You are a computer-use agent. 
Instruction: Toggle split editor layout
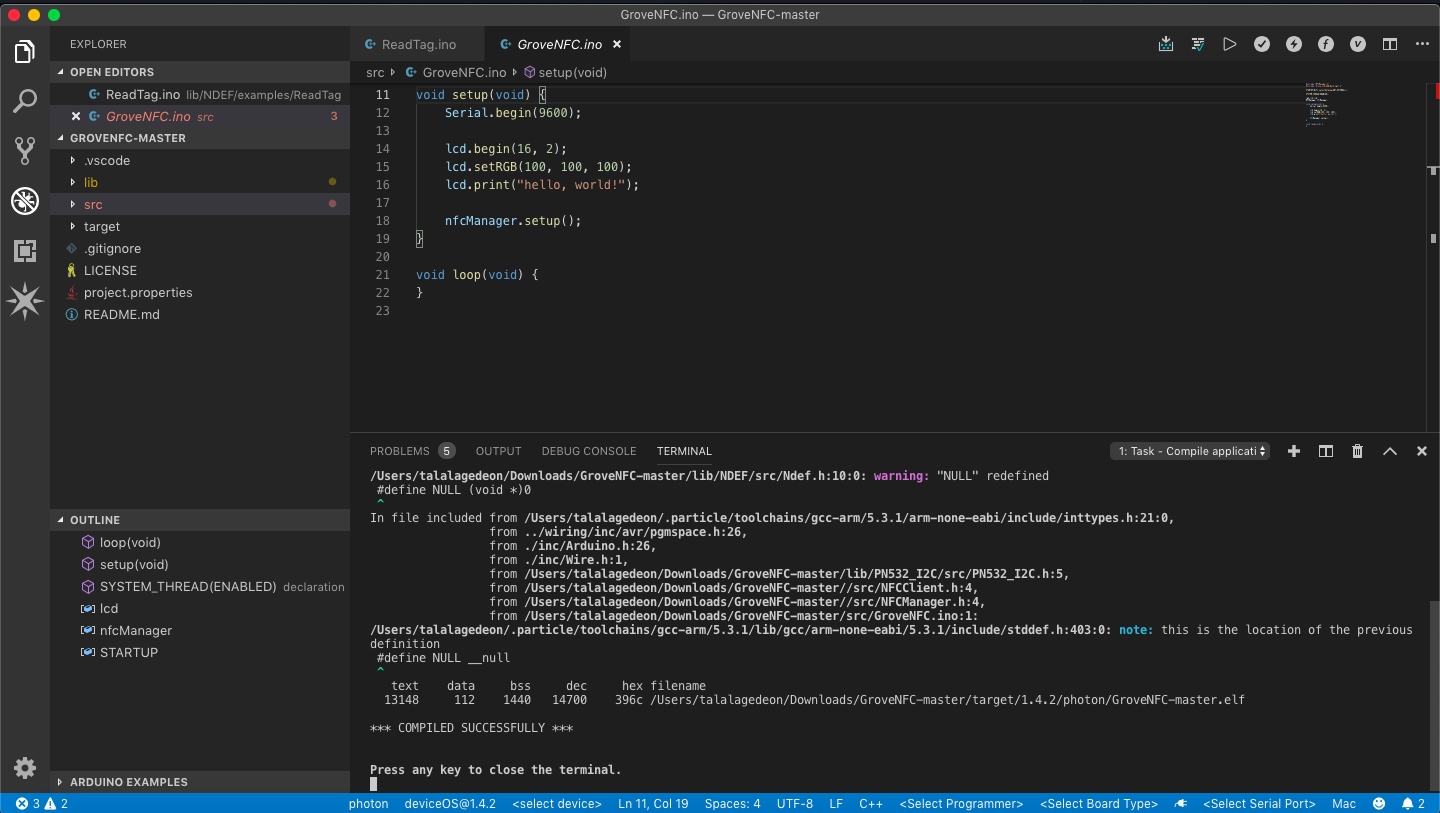[1389, 44]
